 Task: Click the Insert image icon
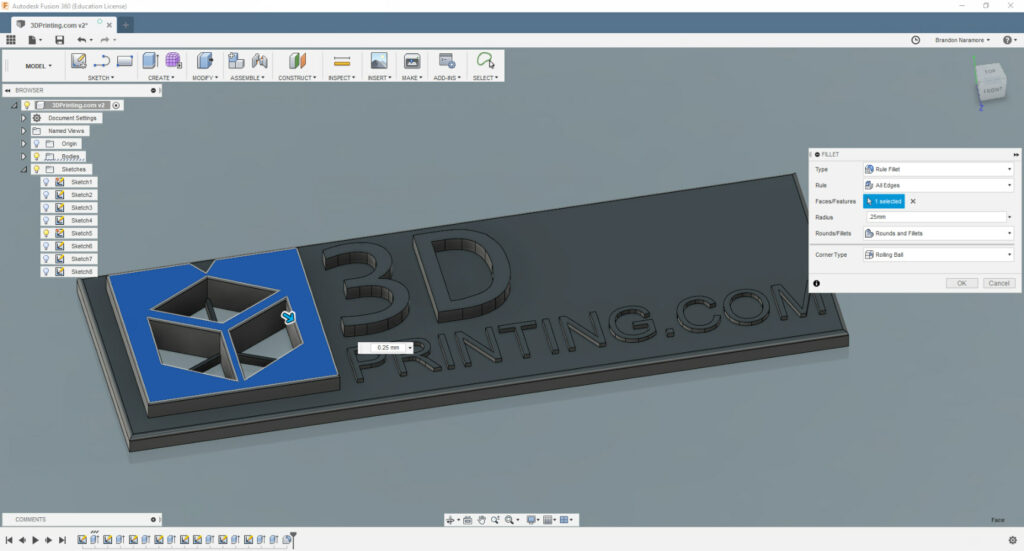[379, 61]
